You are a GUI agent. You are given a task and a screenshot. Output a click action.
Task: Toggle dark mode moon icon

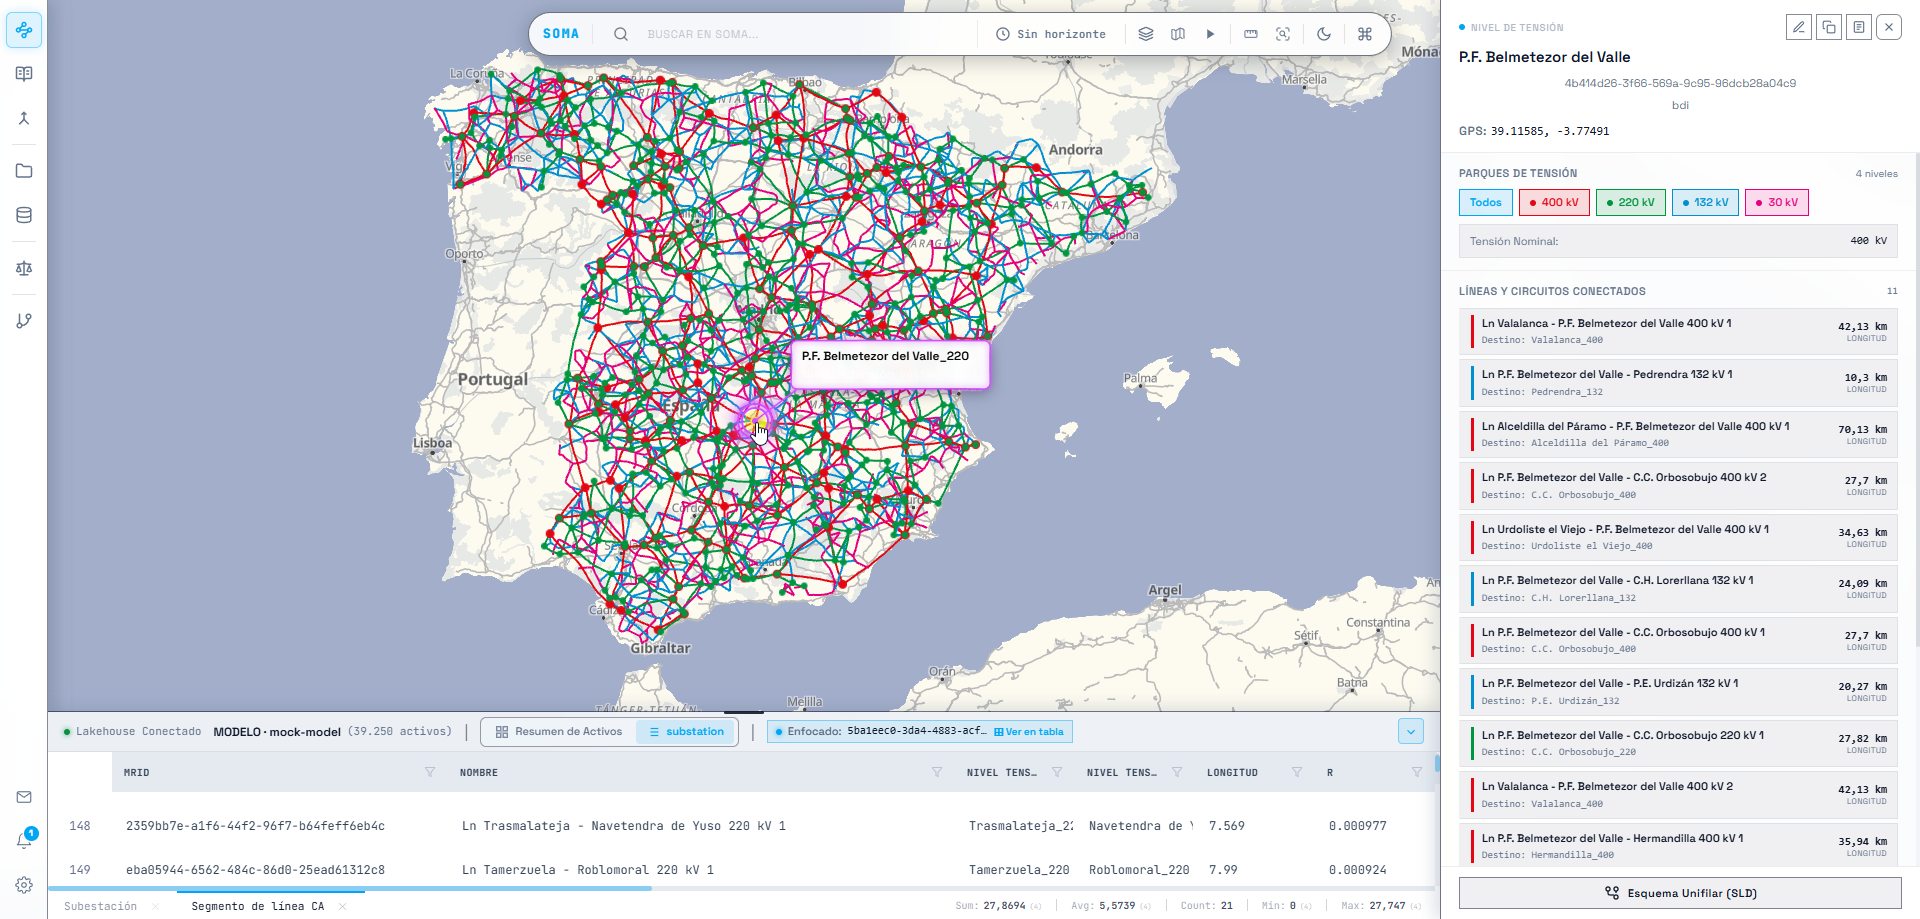[x=1324, y=34]
